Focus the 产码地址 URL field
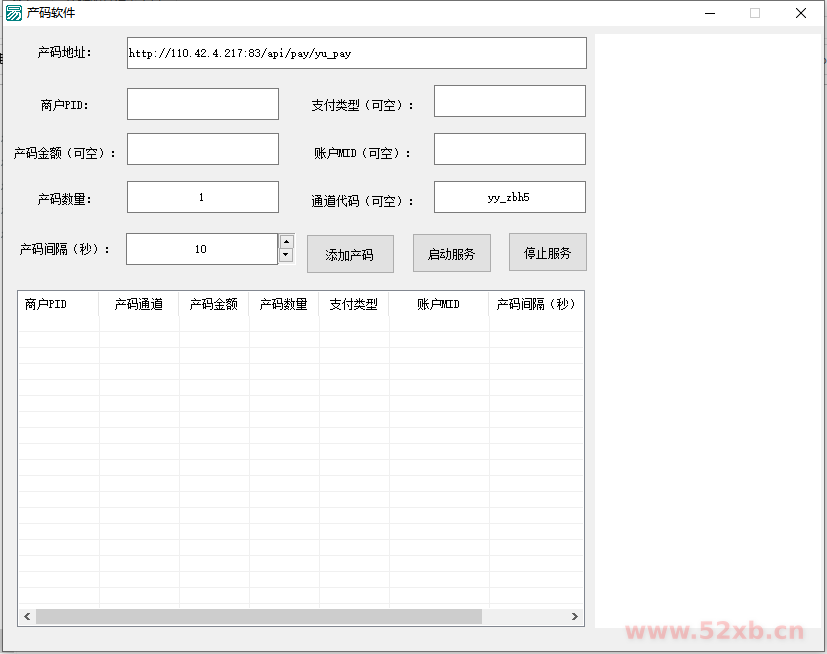 click(356, 53)
